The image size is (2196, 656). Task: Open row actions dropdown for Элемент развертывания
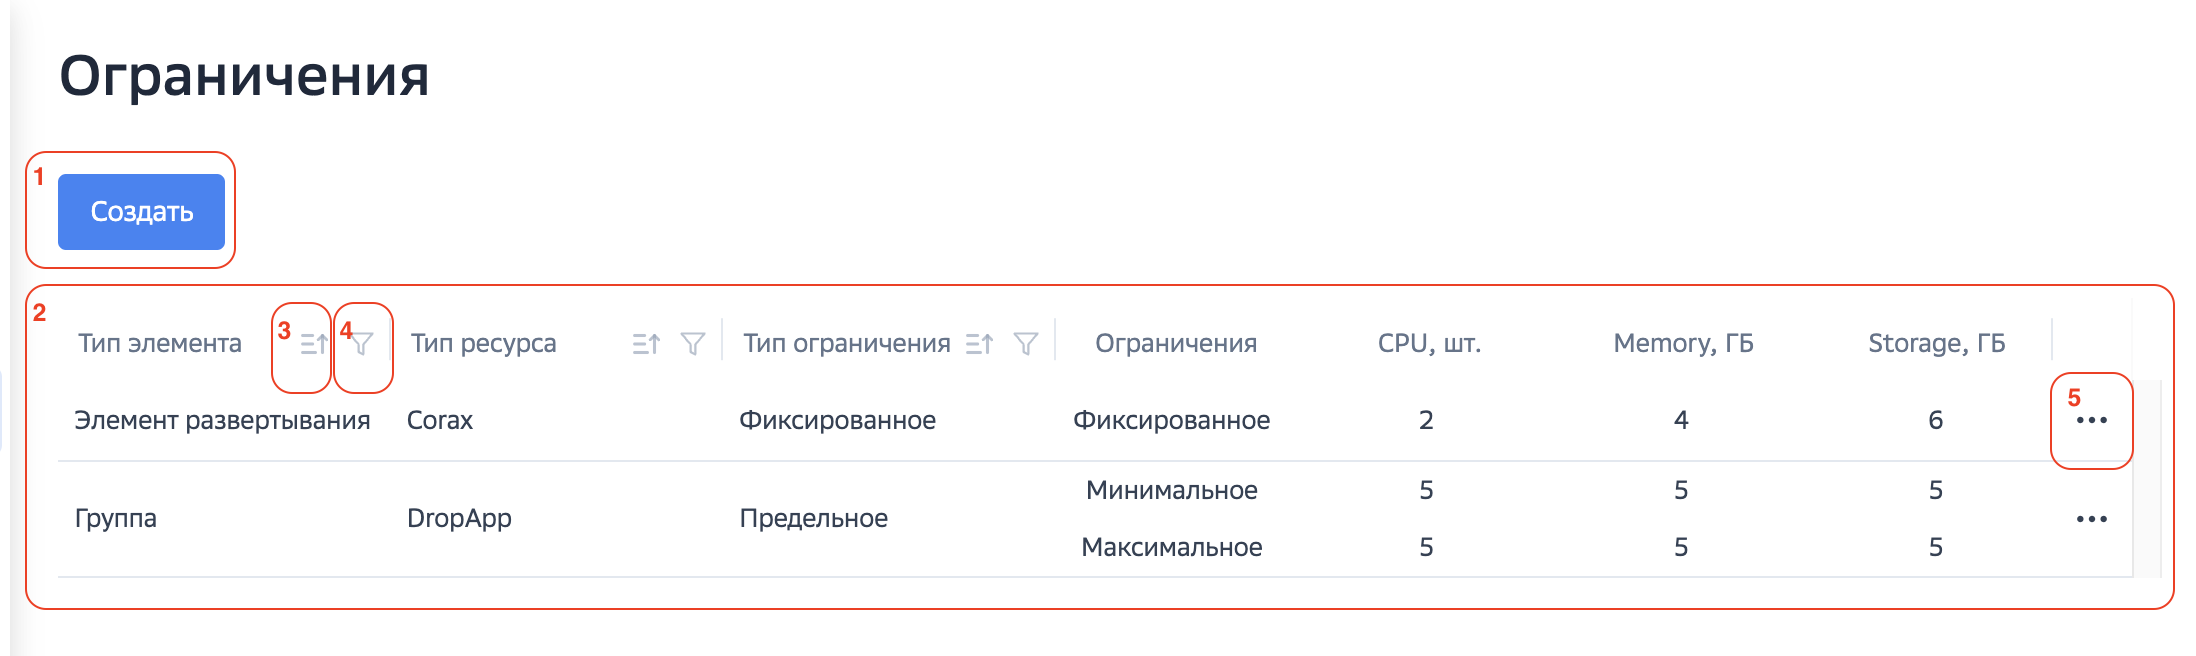(x=2093, y=420)
